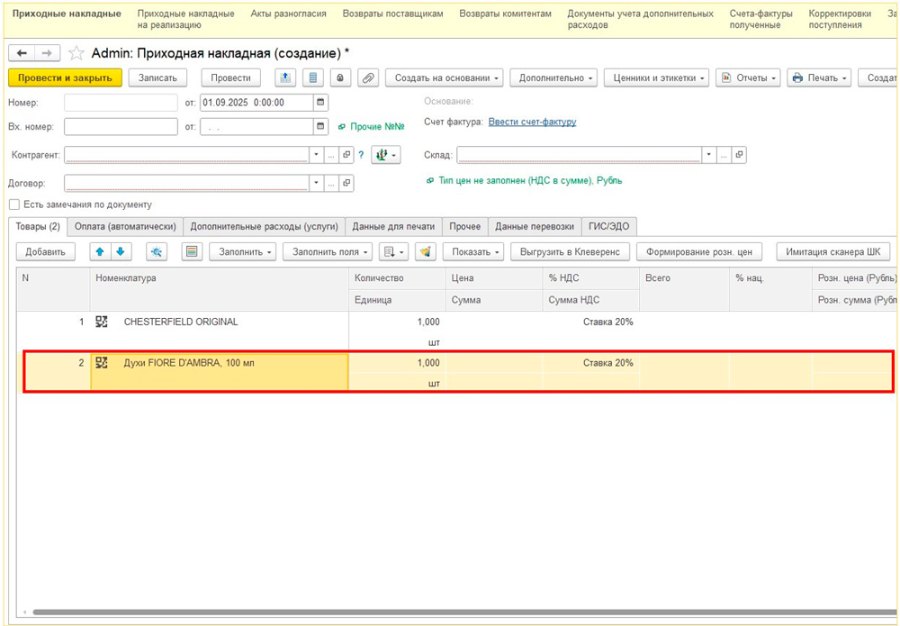Expand the Склад dropdown list

point(709,155)
